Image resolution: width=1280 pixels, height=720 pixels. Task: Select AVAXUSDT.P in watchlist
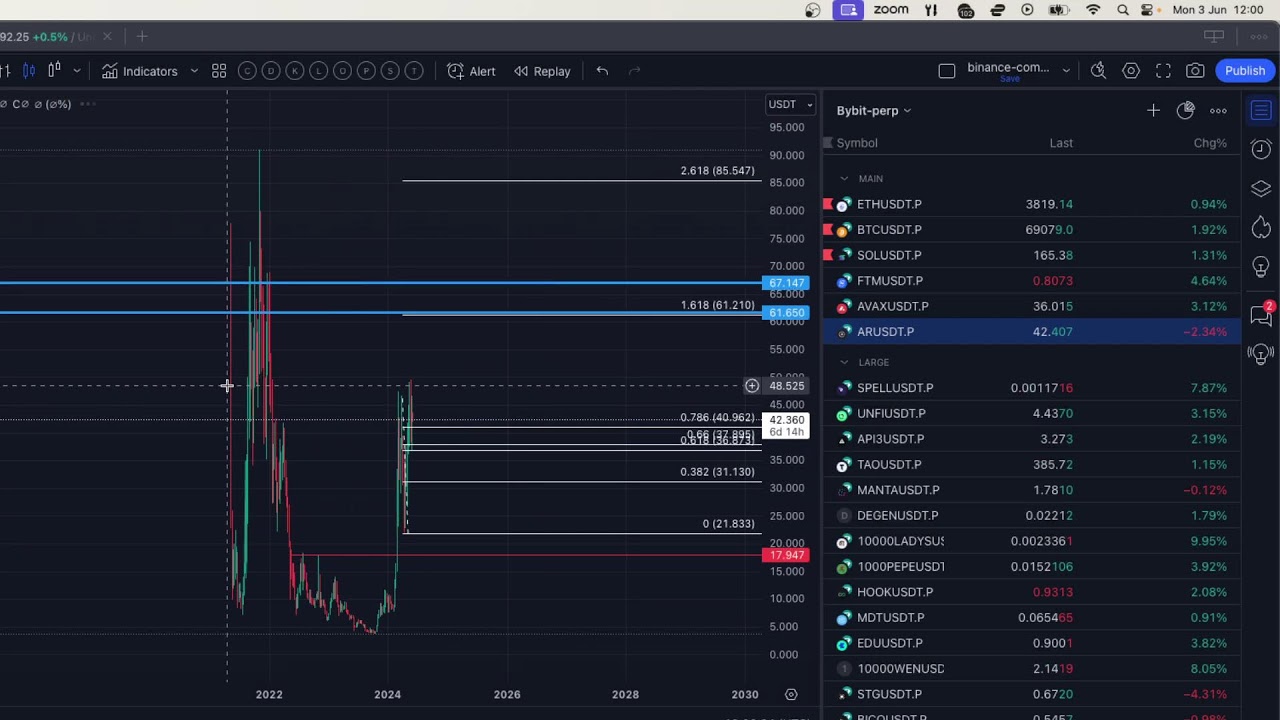pos(1032,306)
